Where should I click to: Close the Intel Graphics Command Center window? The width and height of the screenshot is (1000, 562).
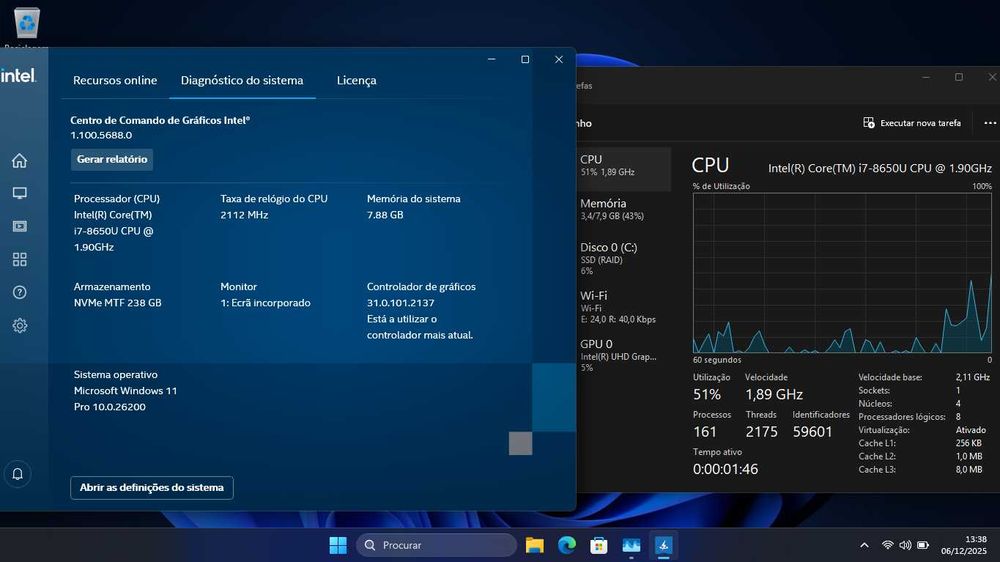[559, 59]
